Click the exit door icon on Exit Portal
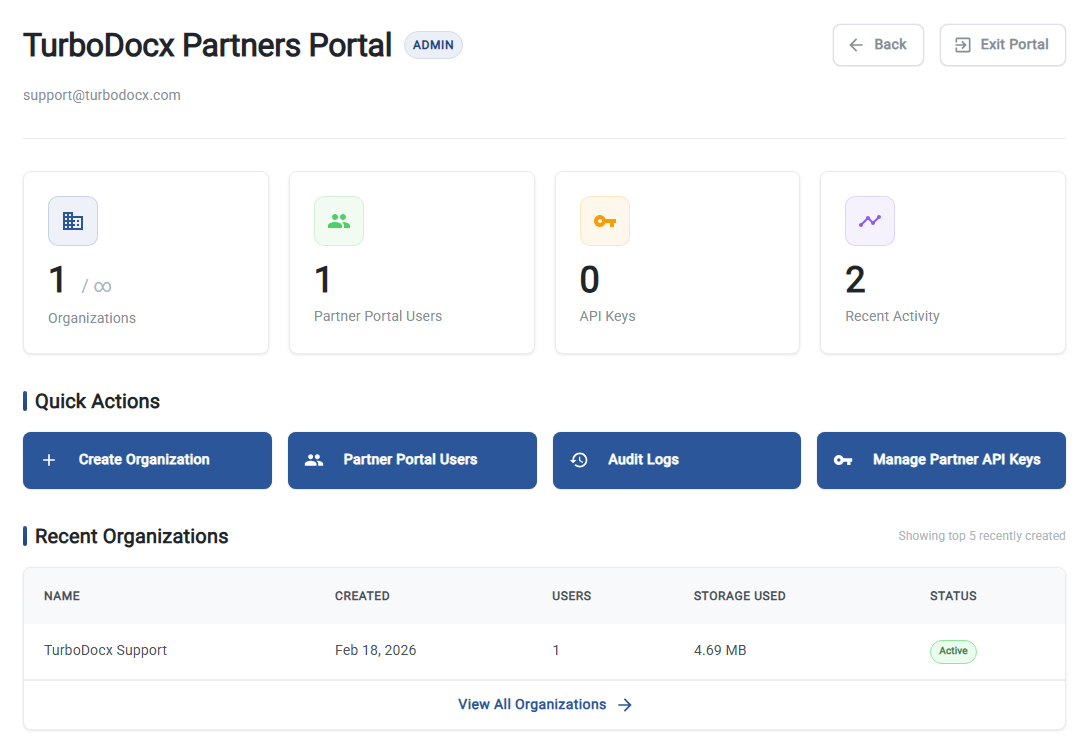Viewport: 1090px width, 752px height. tap(963, 44)
